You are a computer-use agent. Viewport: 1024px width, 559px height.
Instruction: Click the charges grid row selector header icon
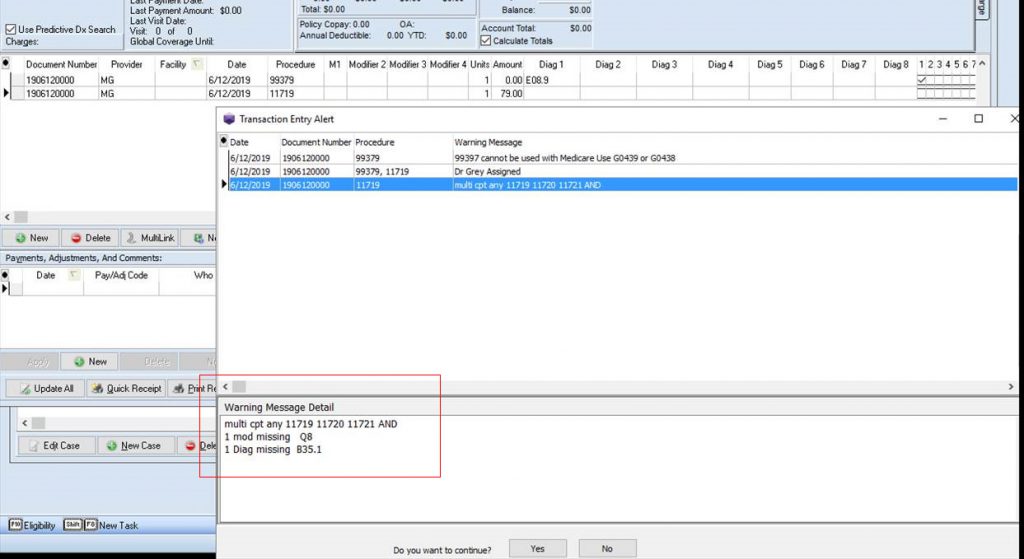[x=5, y=64]
